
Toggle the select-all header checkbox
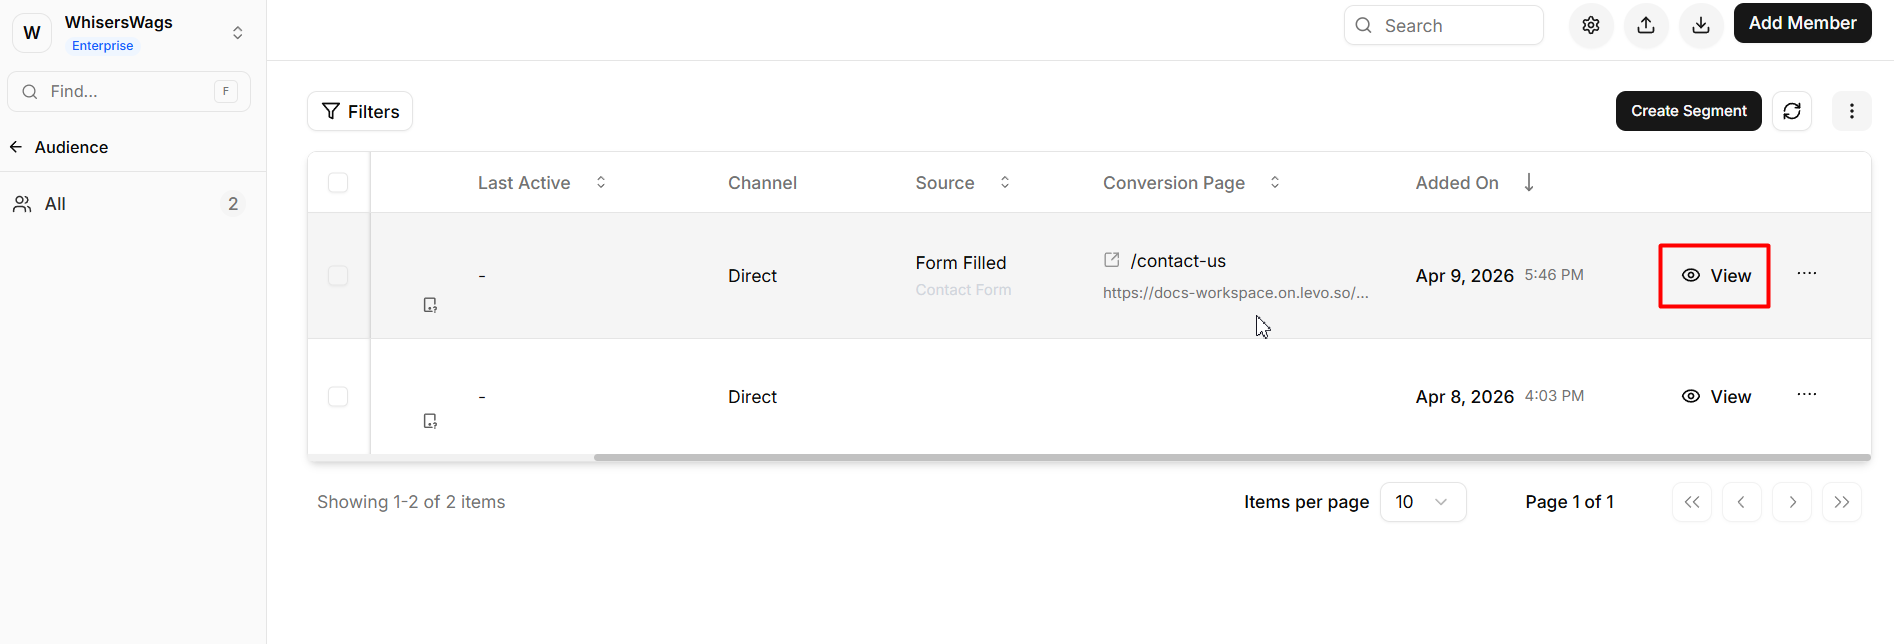point(338,183)
